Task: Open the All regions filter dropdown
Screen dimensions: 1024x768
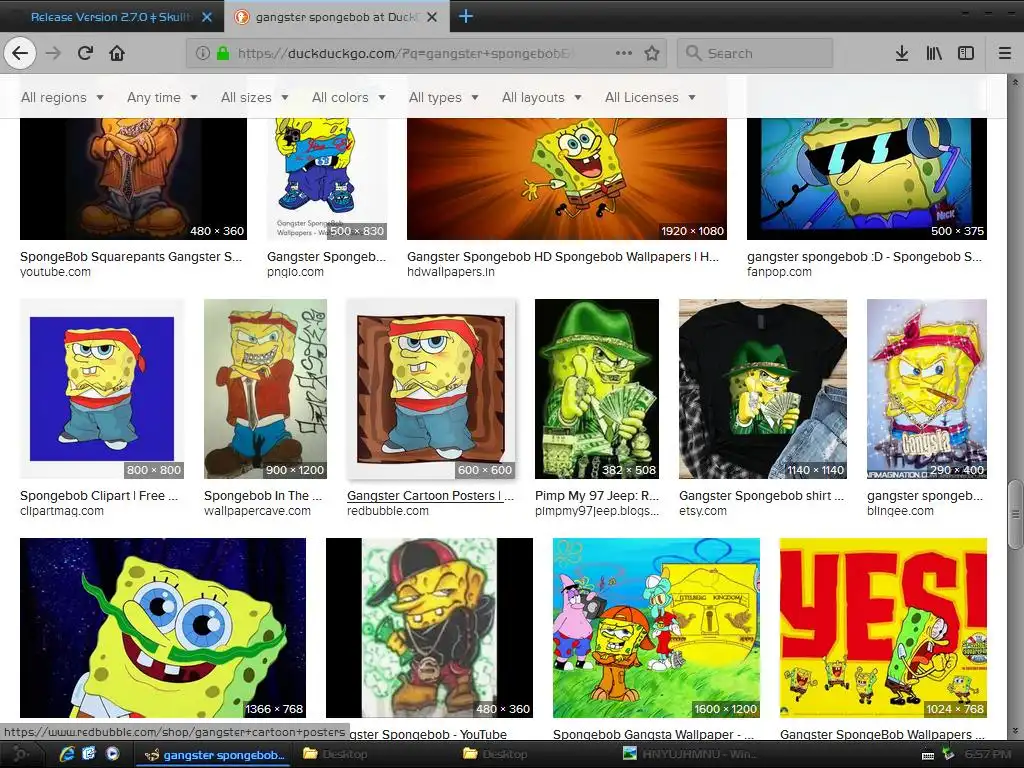Action: [x=62, y=97]
